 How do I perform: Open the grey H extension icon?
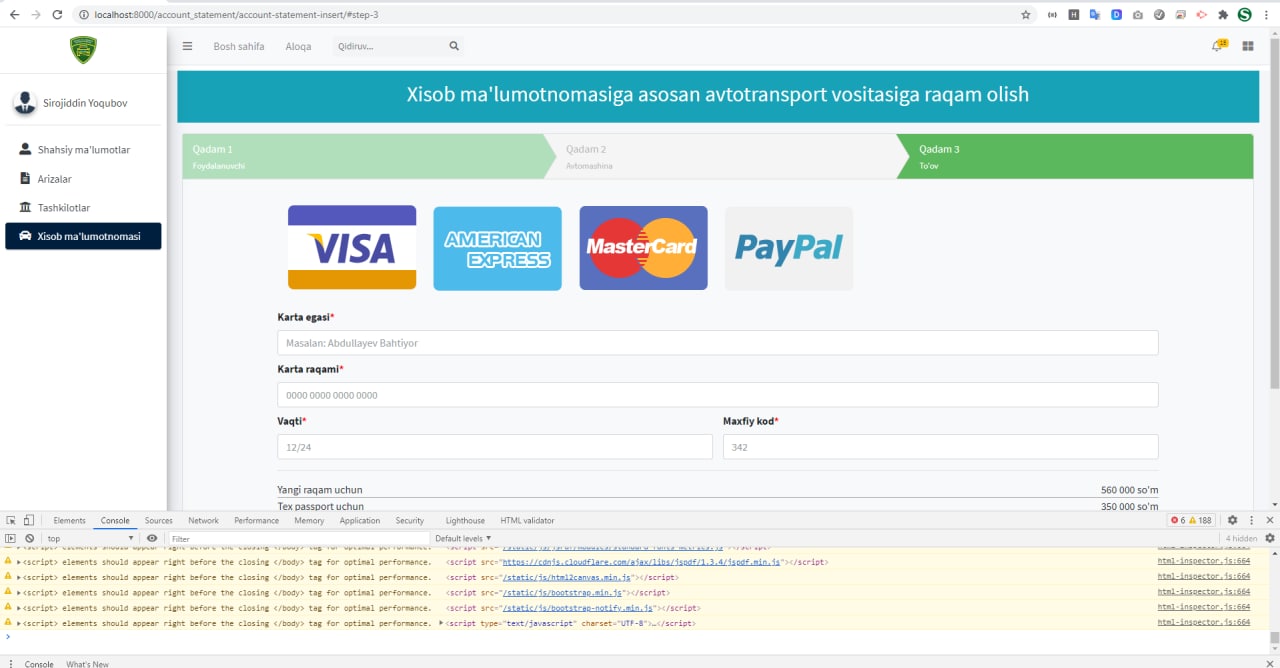tap(1074, 15)
